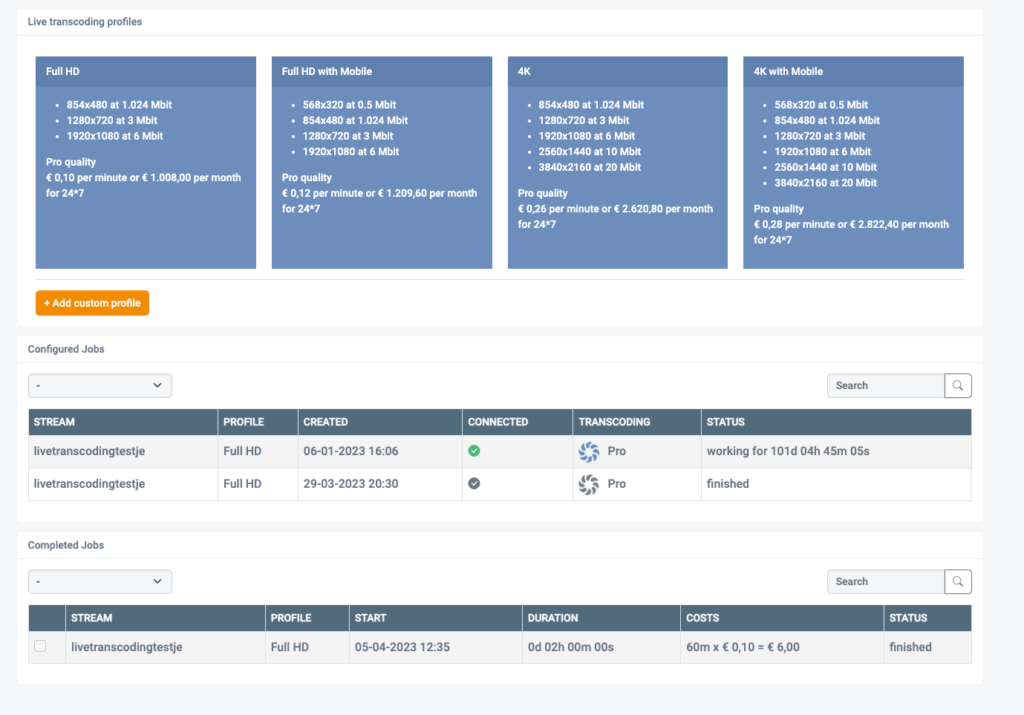This screenshot has width=1024, height=715.
Task: Click the gray connected checkmark on the finished job
Action: 474,484
